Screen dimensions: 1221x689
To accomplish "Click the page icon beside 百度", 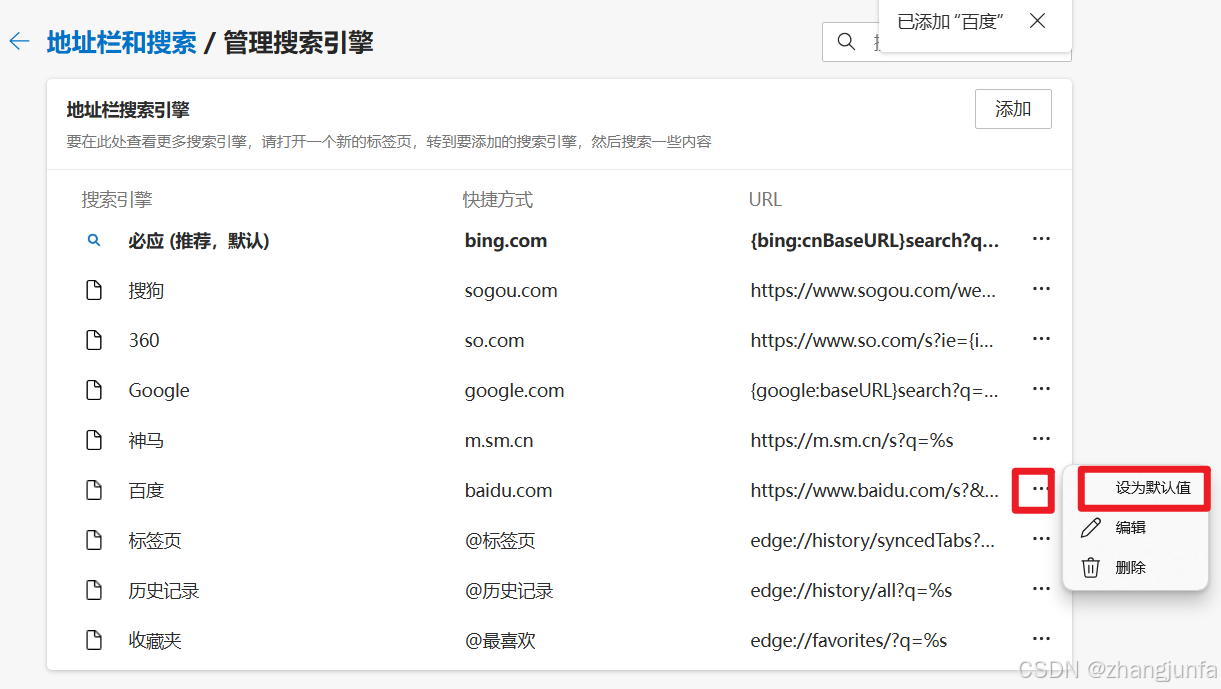I will coord(94,490).
